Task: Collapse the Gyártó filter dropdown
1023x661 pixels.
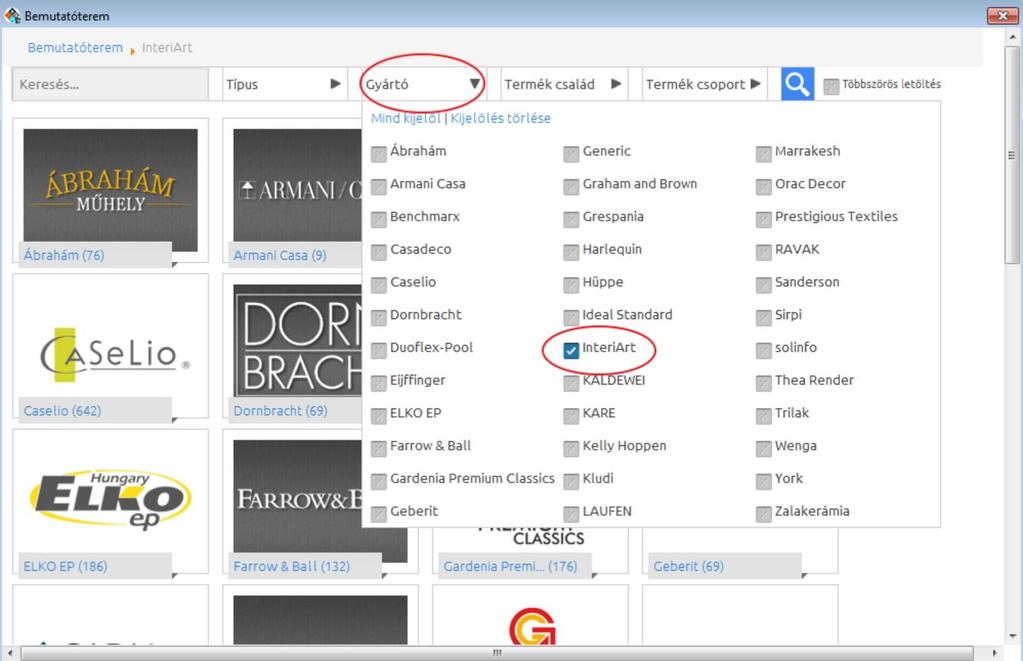Action: (x=423, y=84)
